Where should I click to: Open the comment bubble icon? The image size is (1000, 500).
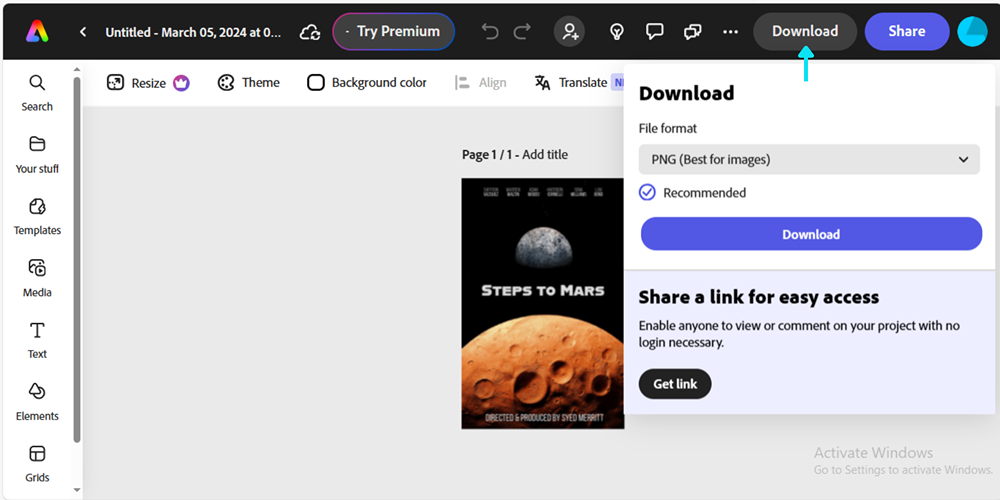(x=654, y=31)
